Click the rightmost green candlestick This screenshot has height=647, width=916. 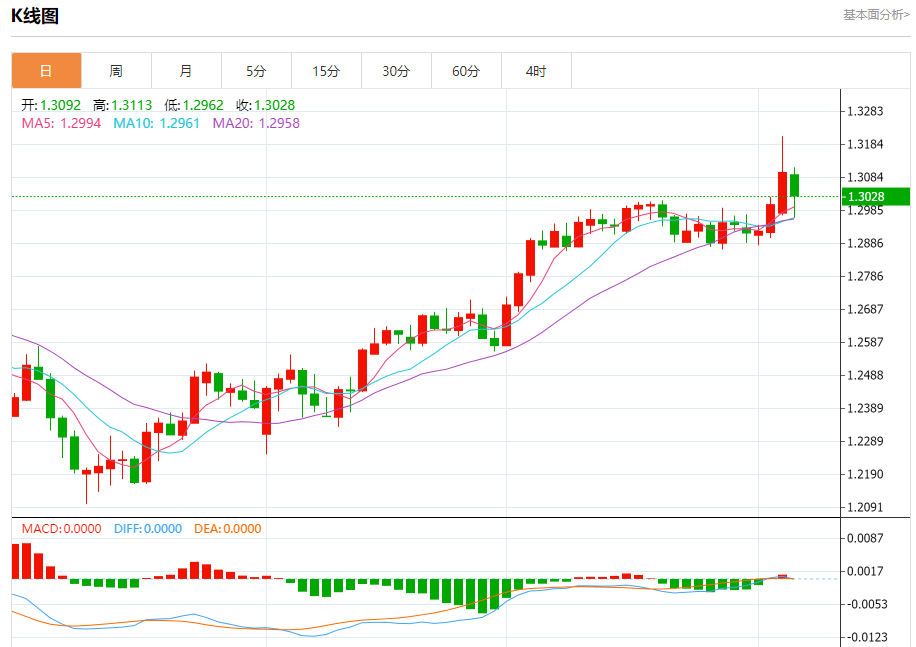tap(795, 185)
